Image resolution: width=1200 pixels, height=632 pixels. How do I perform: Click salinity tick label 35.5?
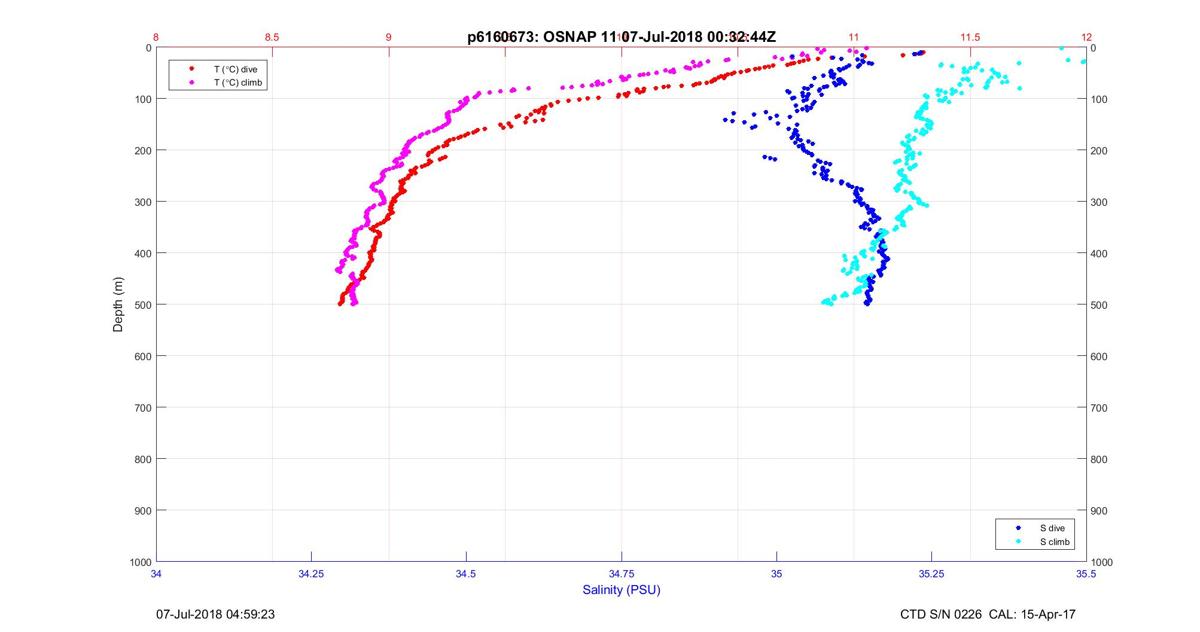point(1086,574)
